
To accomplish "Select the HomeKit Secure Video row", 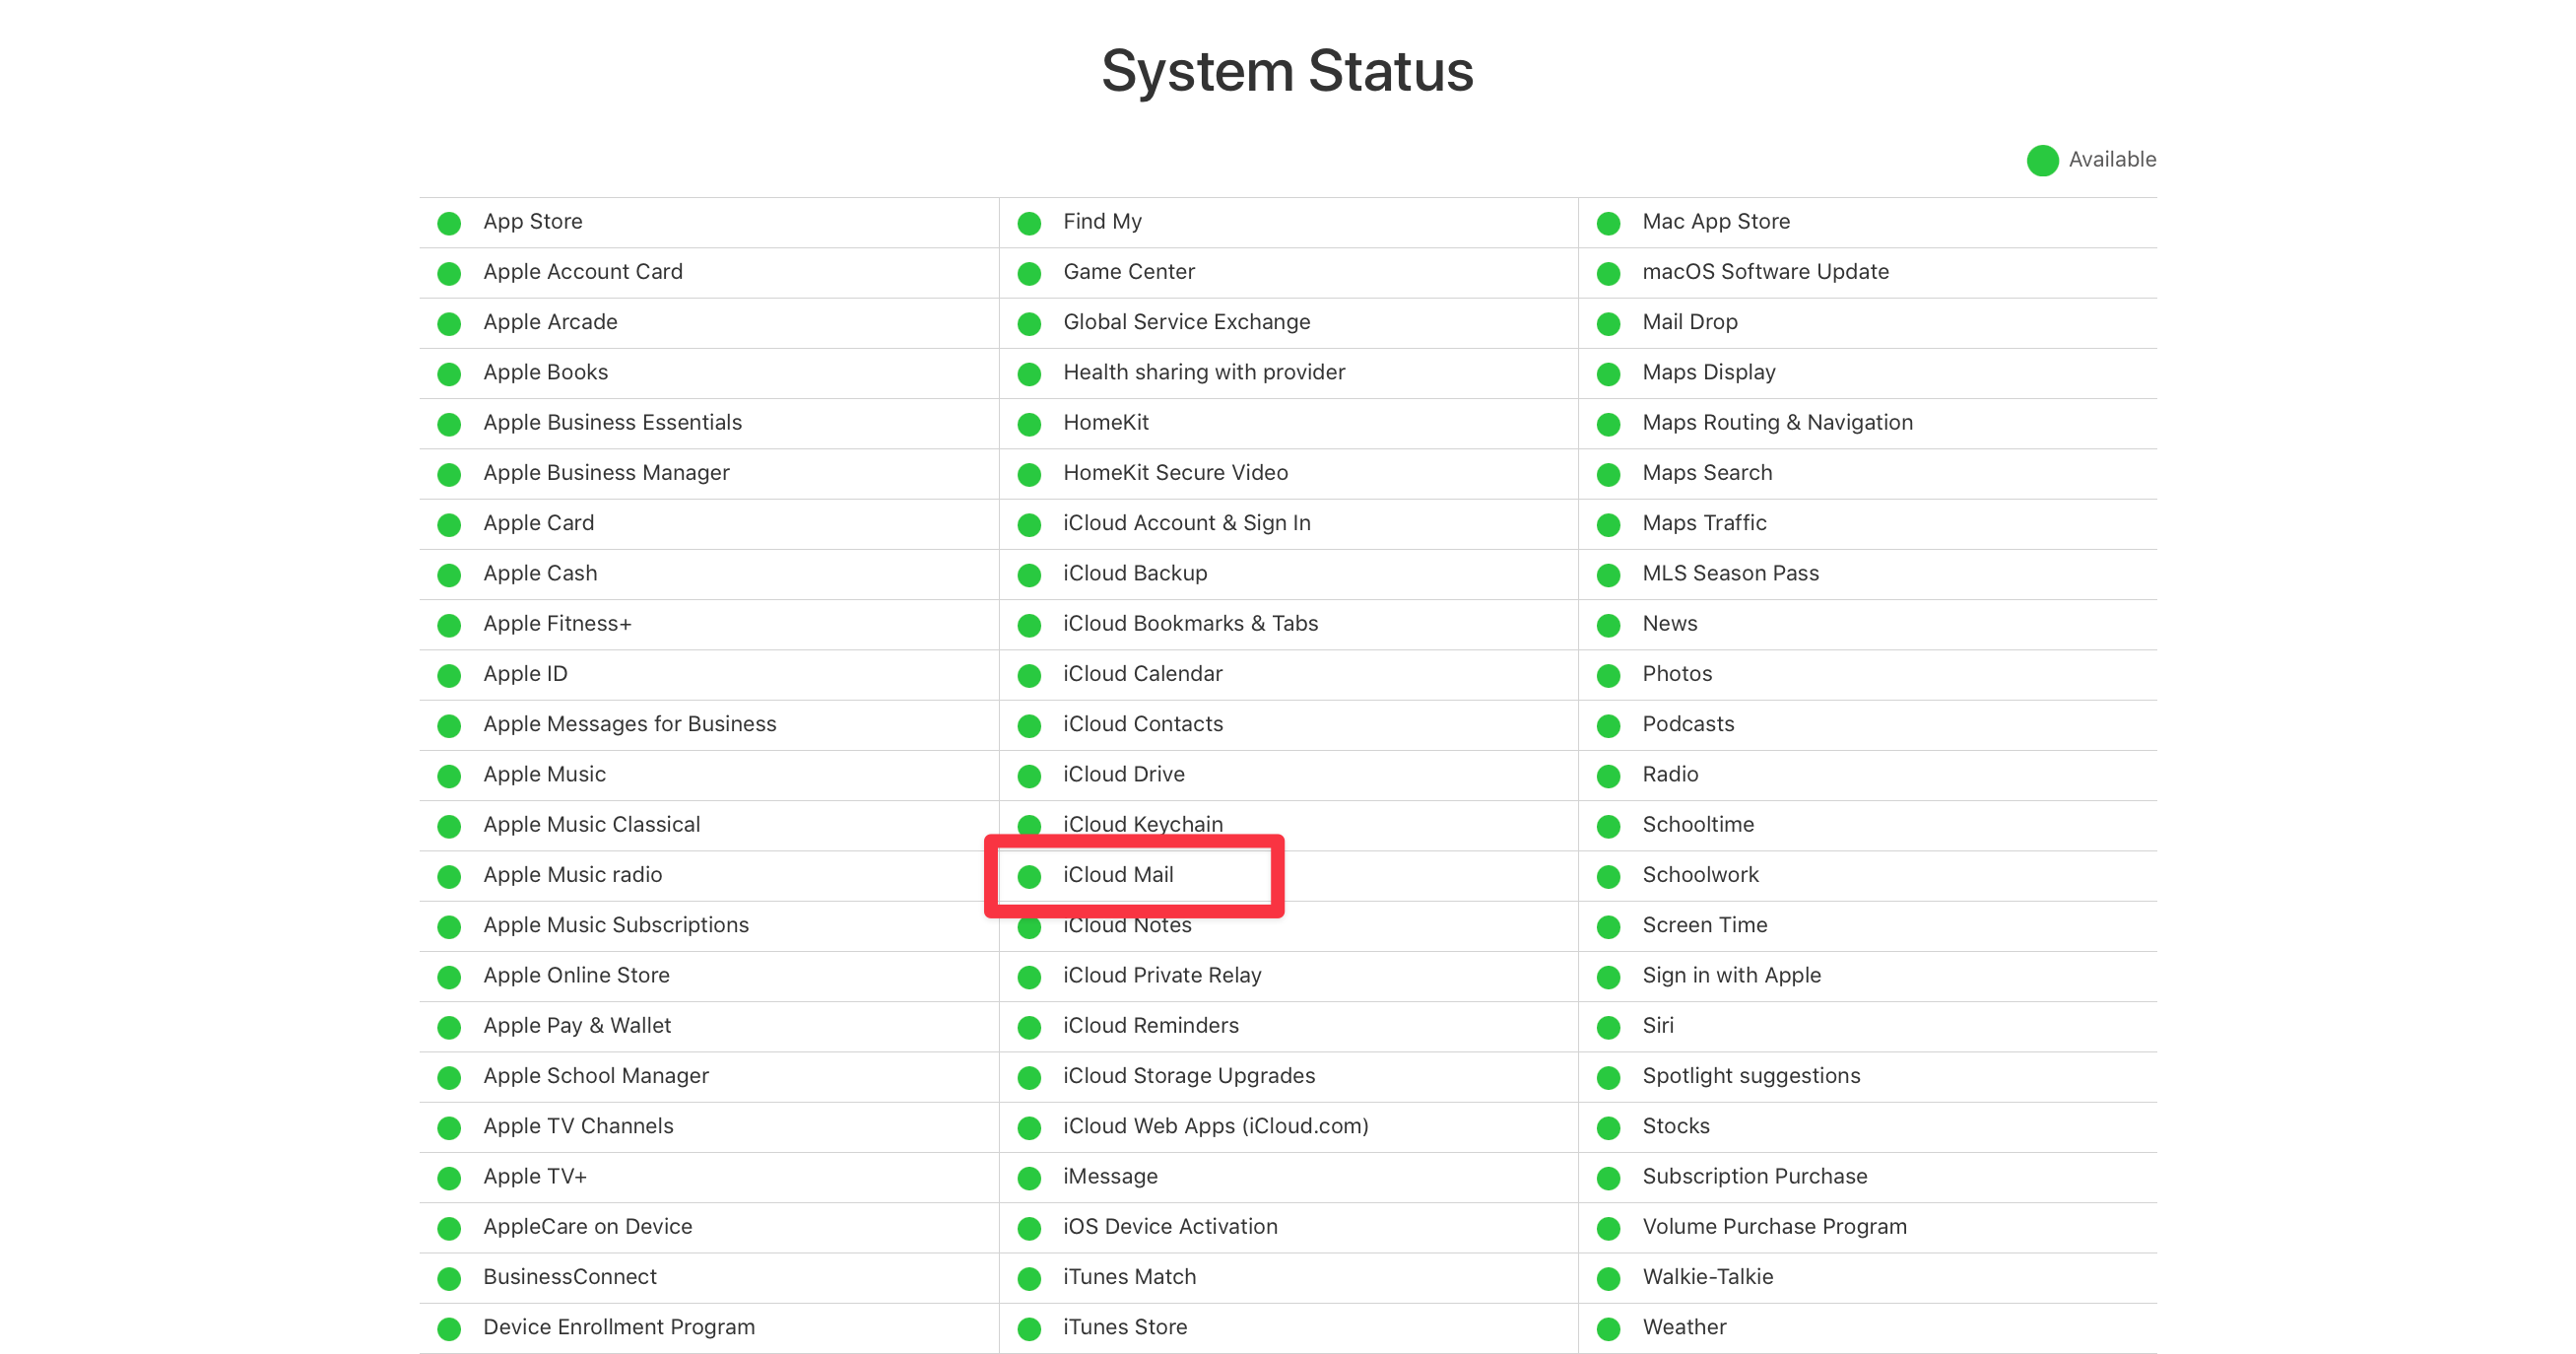I will coord(1174,473).
